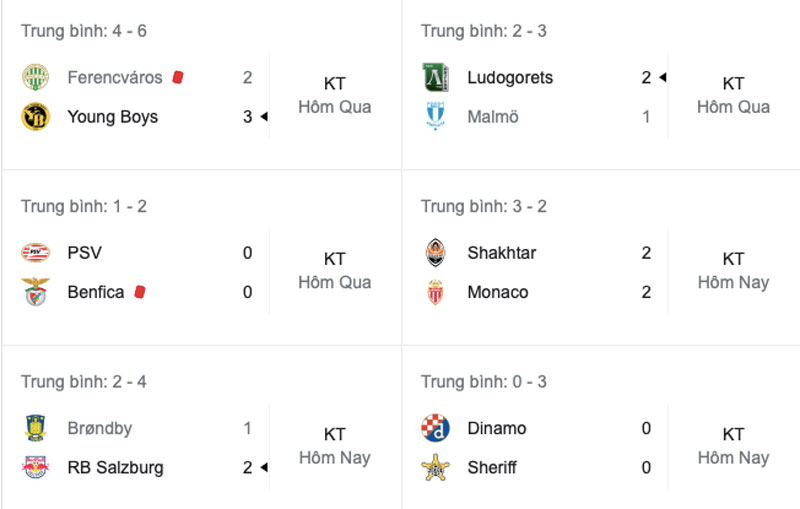Click the Benfica eagle crest

click(35, 292)
